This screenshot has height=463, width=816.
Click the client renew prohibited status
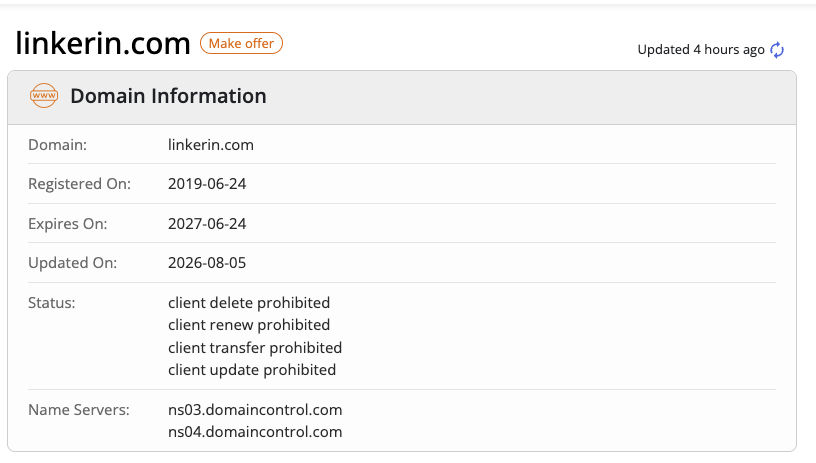coord(249,325)
